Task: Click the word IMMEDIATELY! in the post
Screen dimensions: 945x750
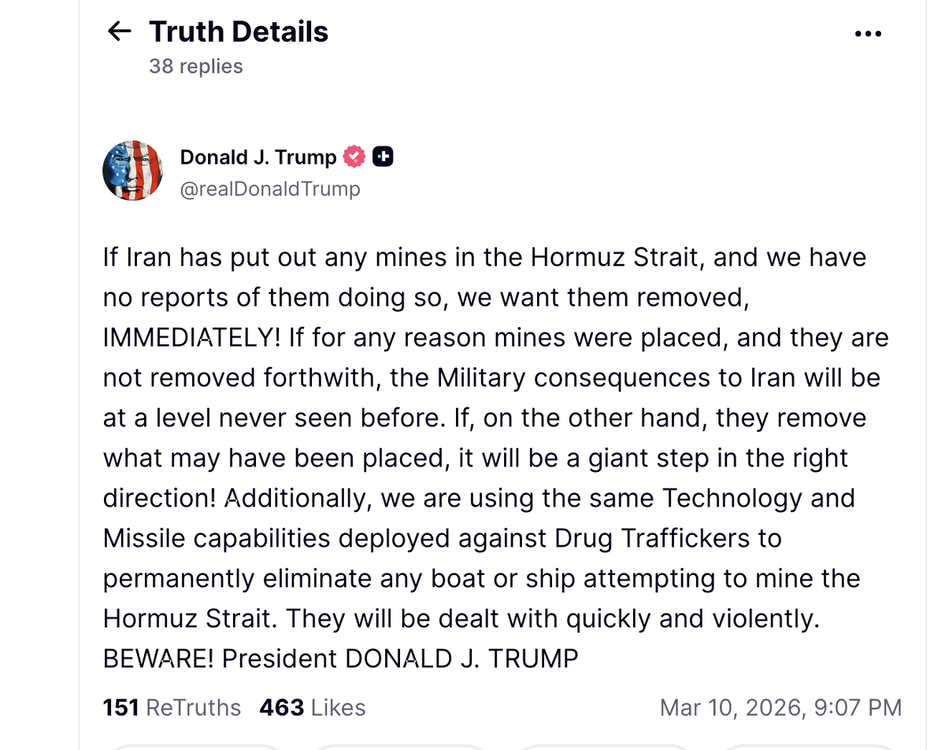Action: coord(192,337)
